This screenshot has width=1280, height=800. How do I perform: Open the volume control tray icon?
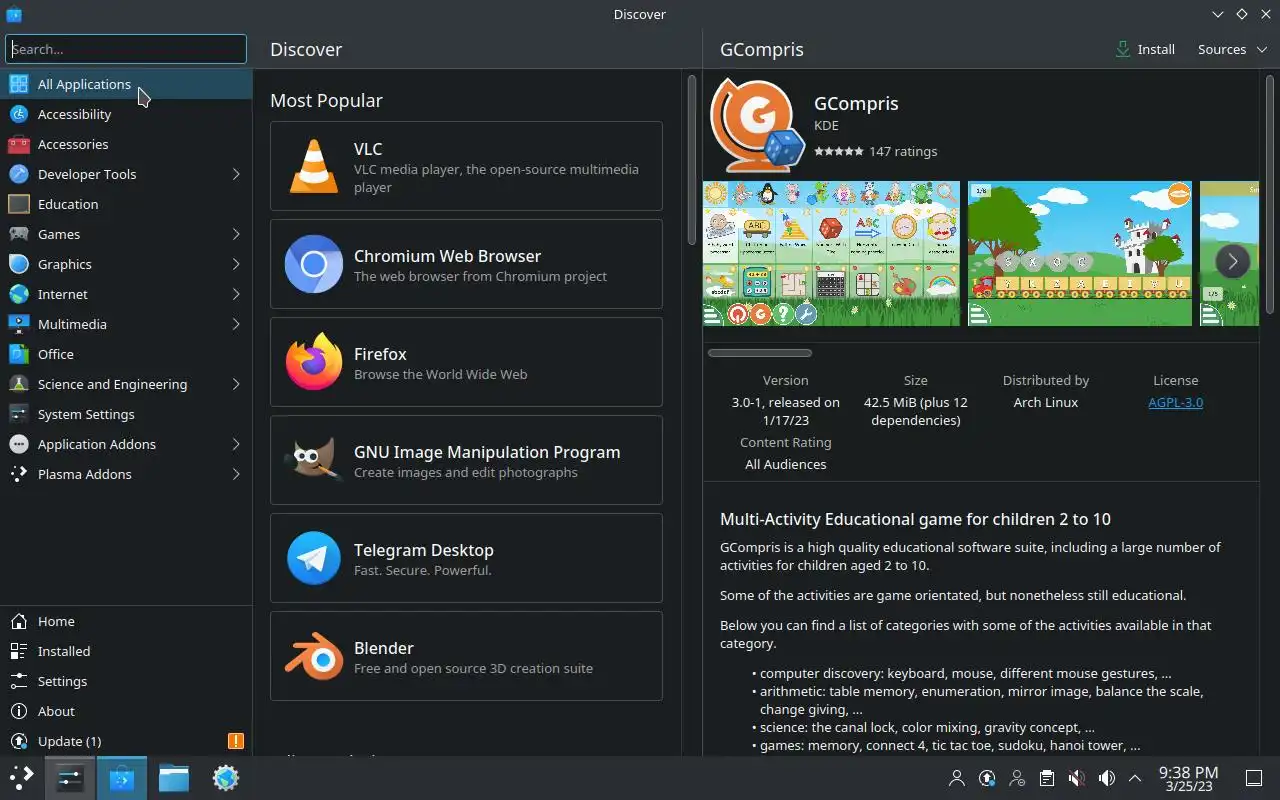(x=1107, y=778)
